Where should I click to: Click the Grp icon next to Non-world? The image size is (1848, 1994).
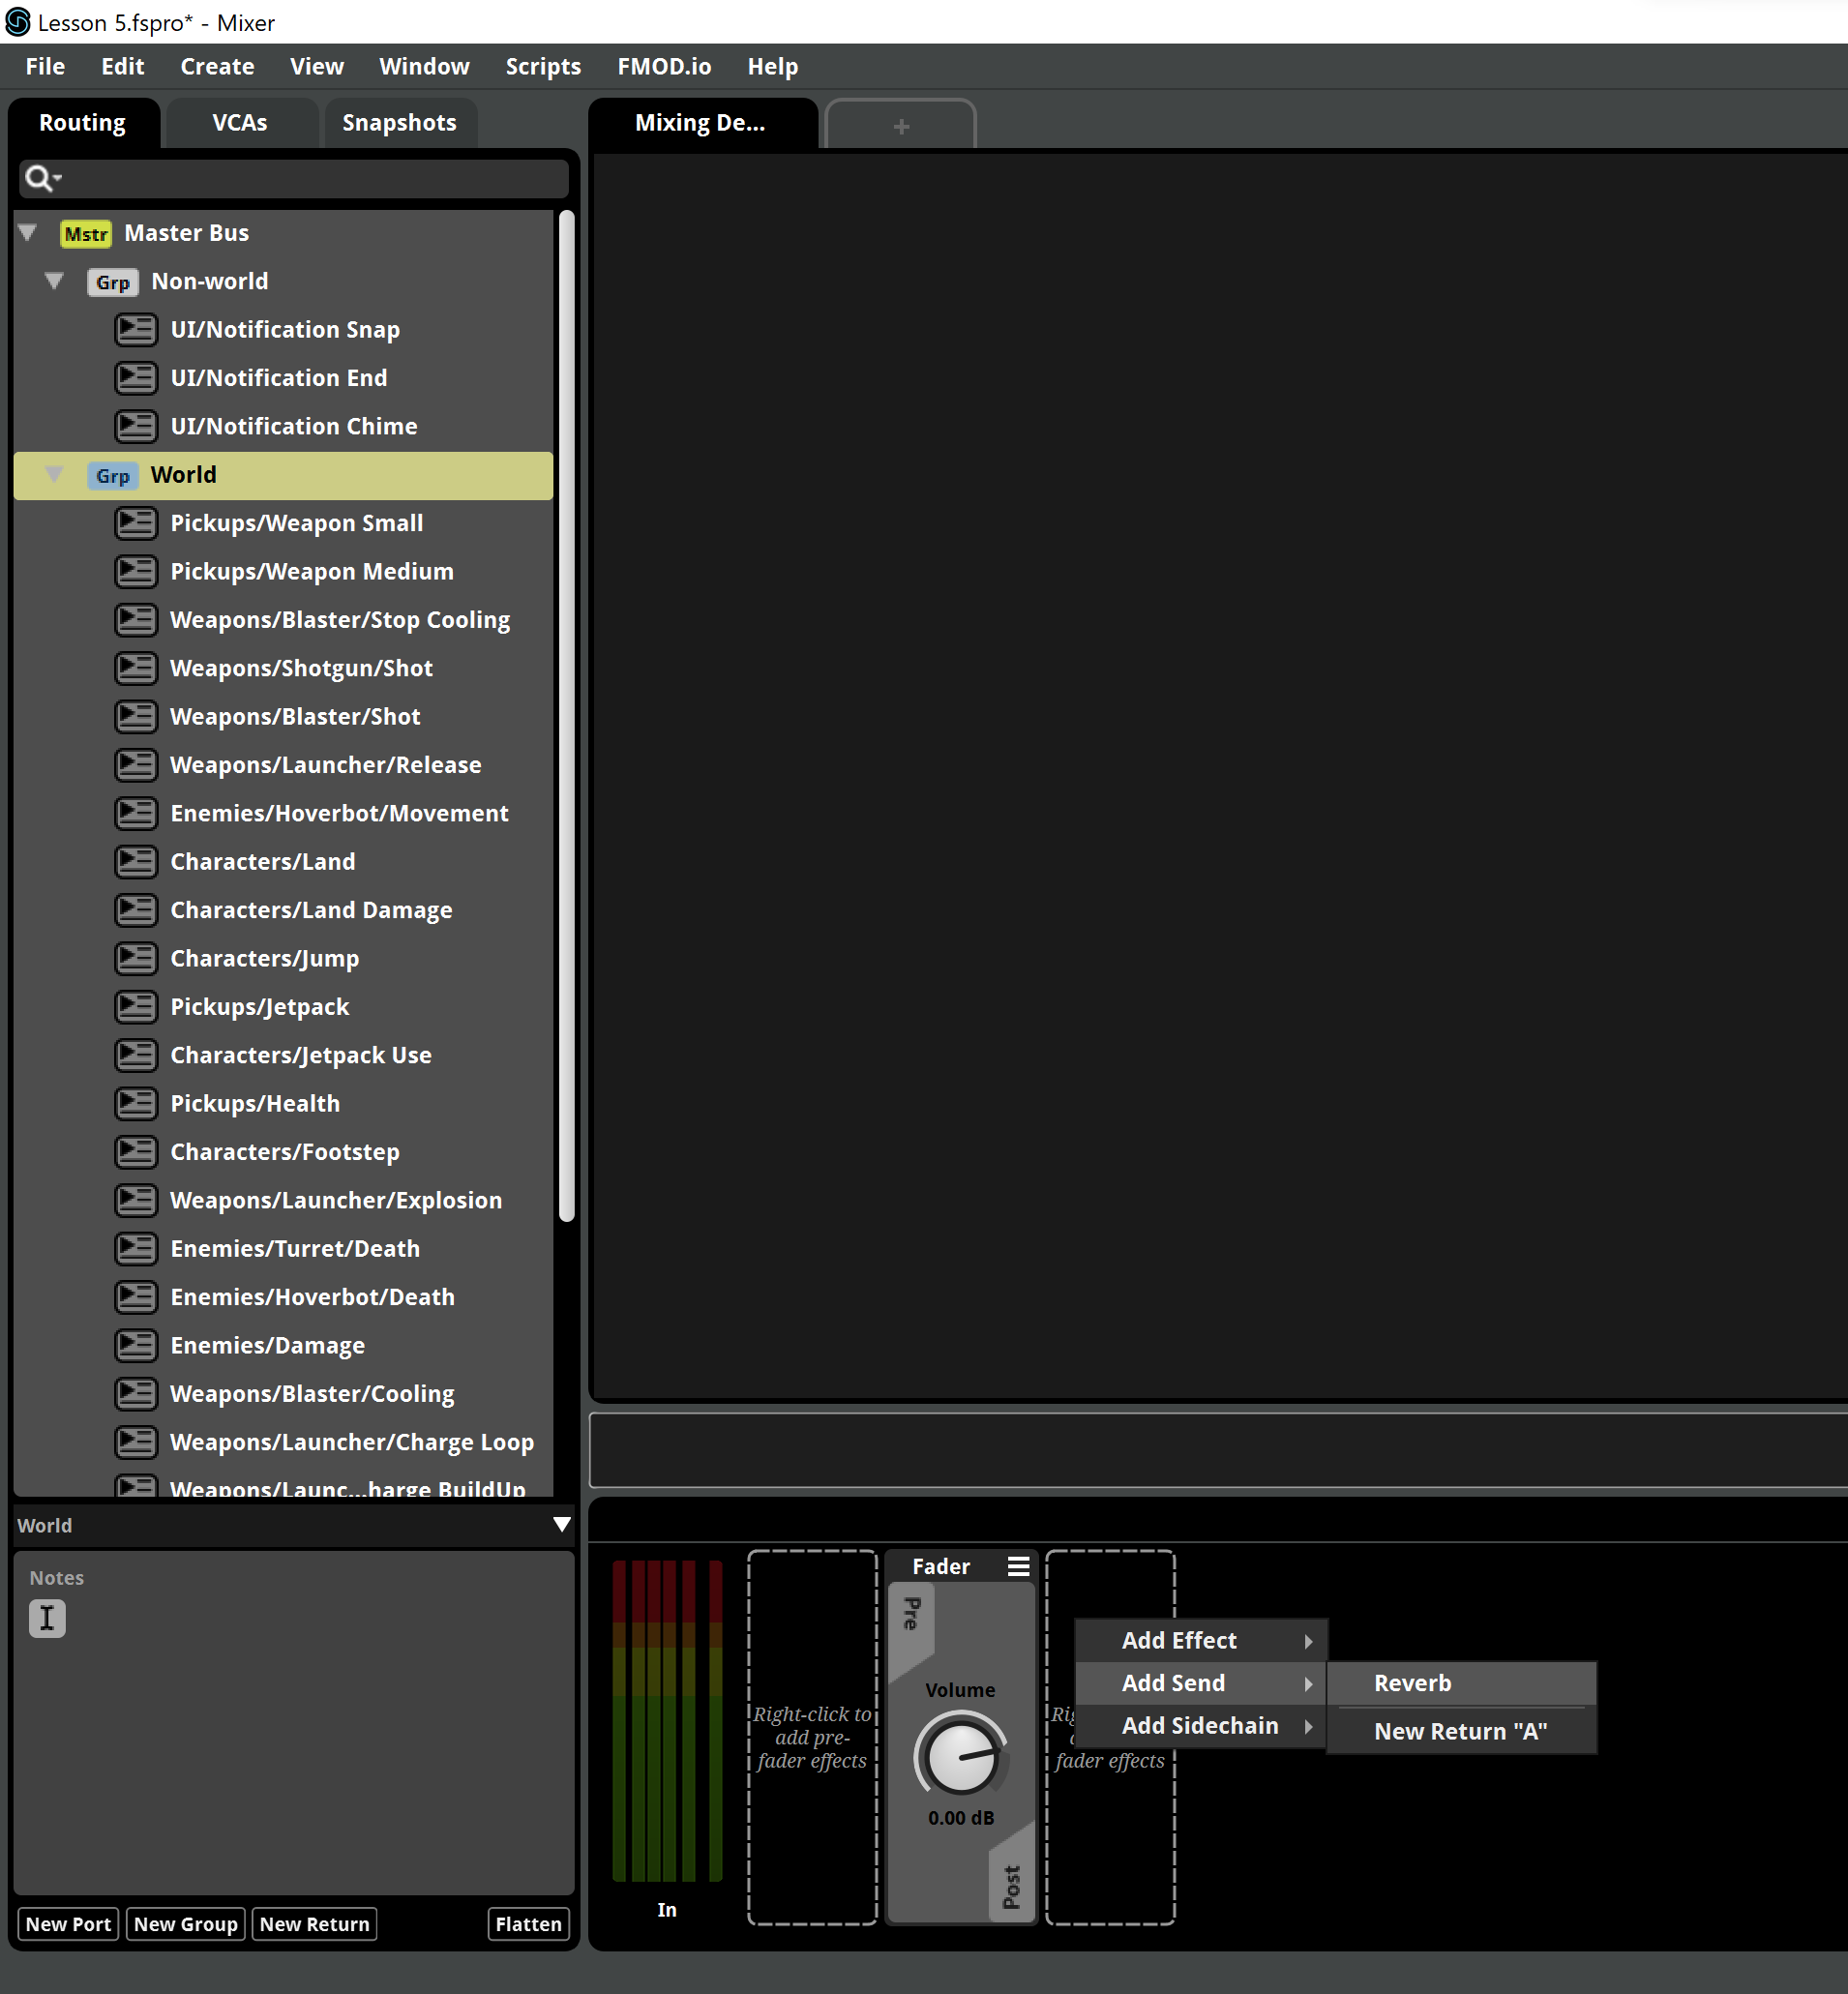tap(112, 282)
